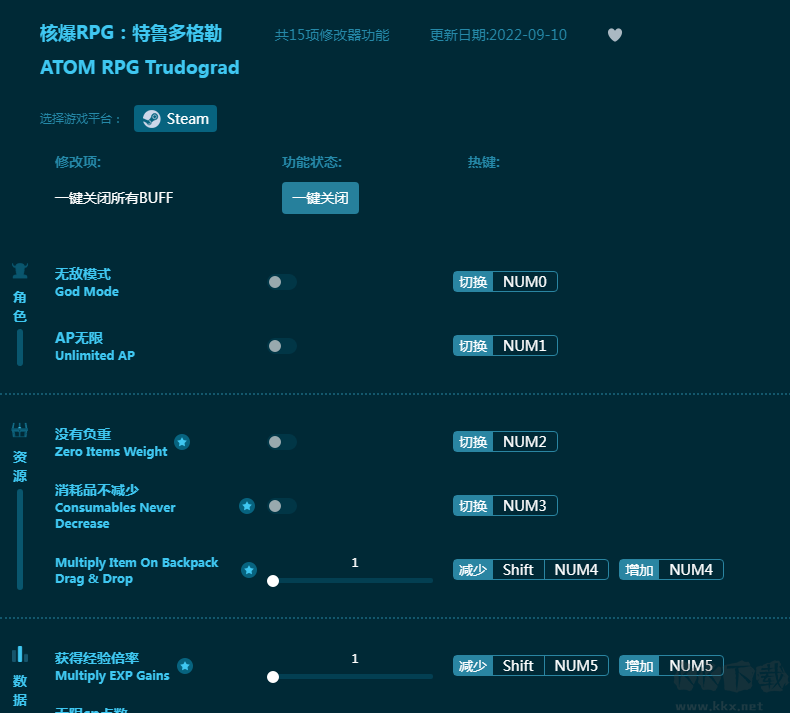Click the Zero Items Weight label
This screenshot has width=790, height=713.
[x=111, y=451]
